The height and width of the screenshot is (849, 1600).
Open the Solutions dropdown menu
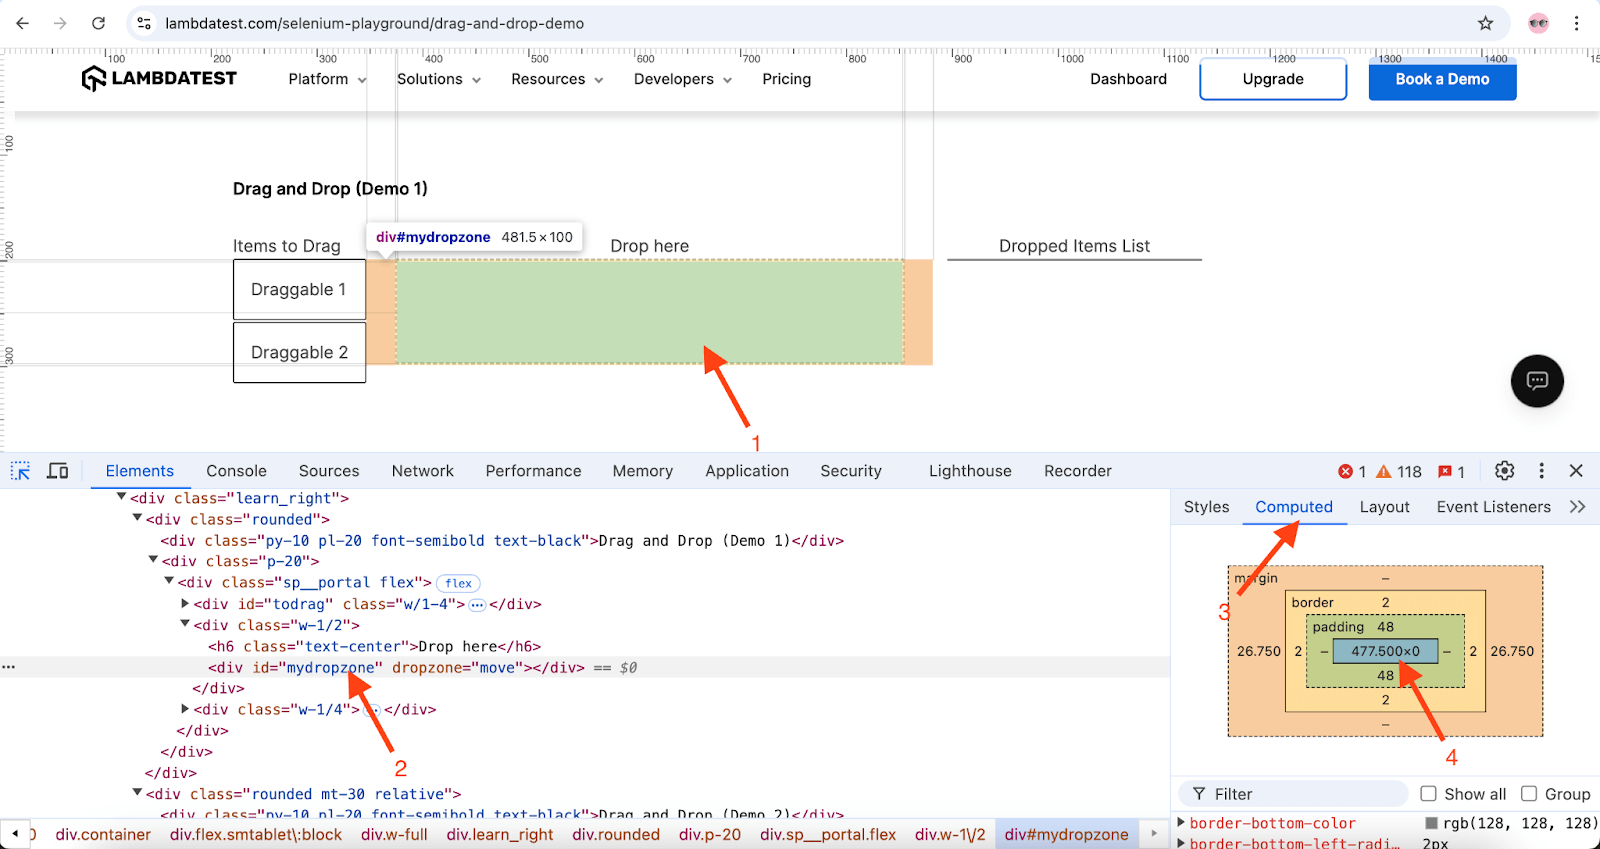pos(439,79)
